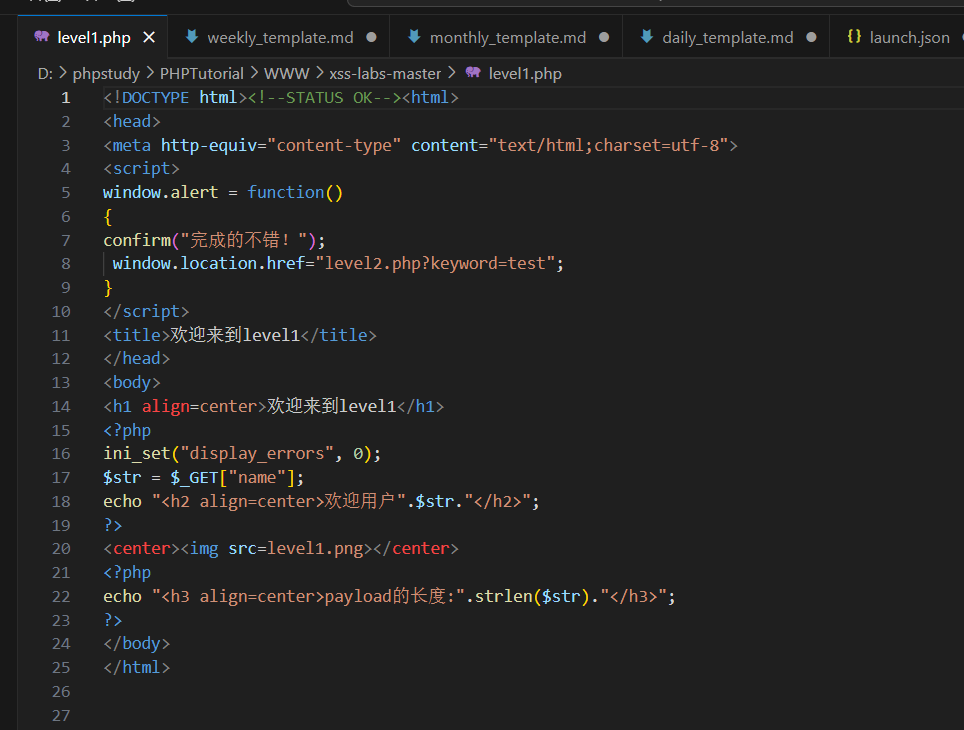Select the level1.php breadcrumb segment
Viewport: 964px width, 730px height.
click(x=525, y=74)
